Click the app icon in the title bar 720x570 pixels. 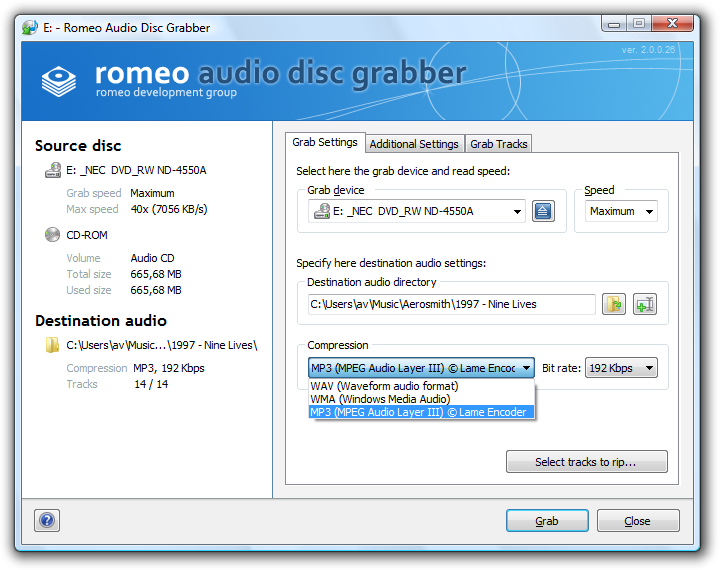[x=30, y=28]
